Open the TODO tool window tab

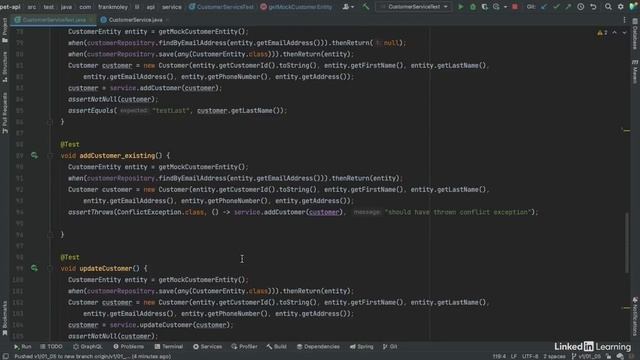point(51,347)
